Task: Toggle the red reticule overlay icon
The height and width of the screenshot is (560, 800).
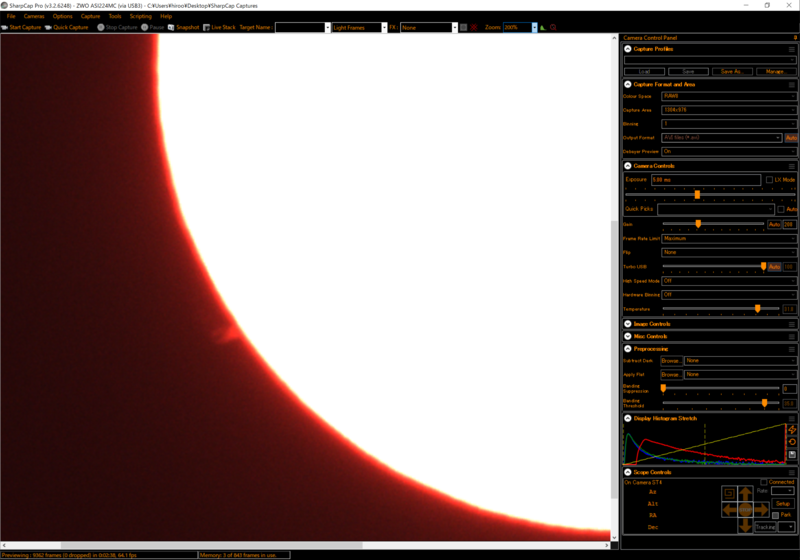Action: click(x=474, y=28)
